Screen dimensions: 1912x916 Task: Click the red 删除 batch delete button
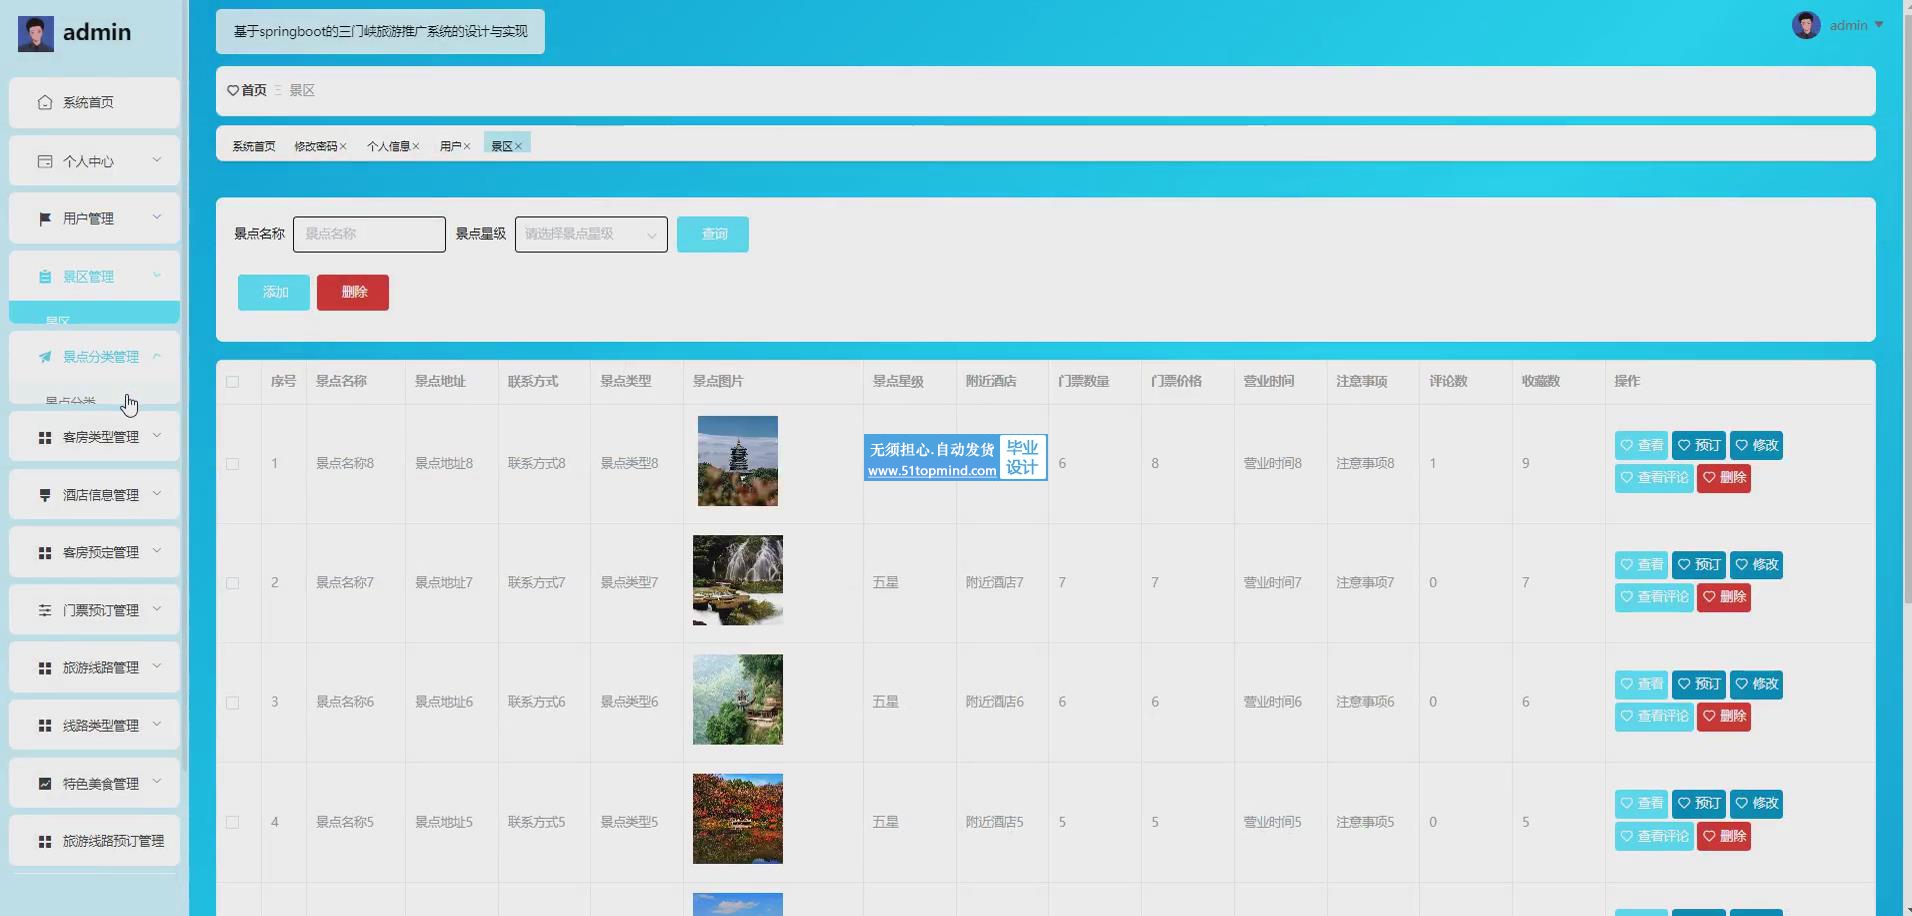tap(353, 292)
